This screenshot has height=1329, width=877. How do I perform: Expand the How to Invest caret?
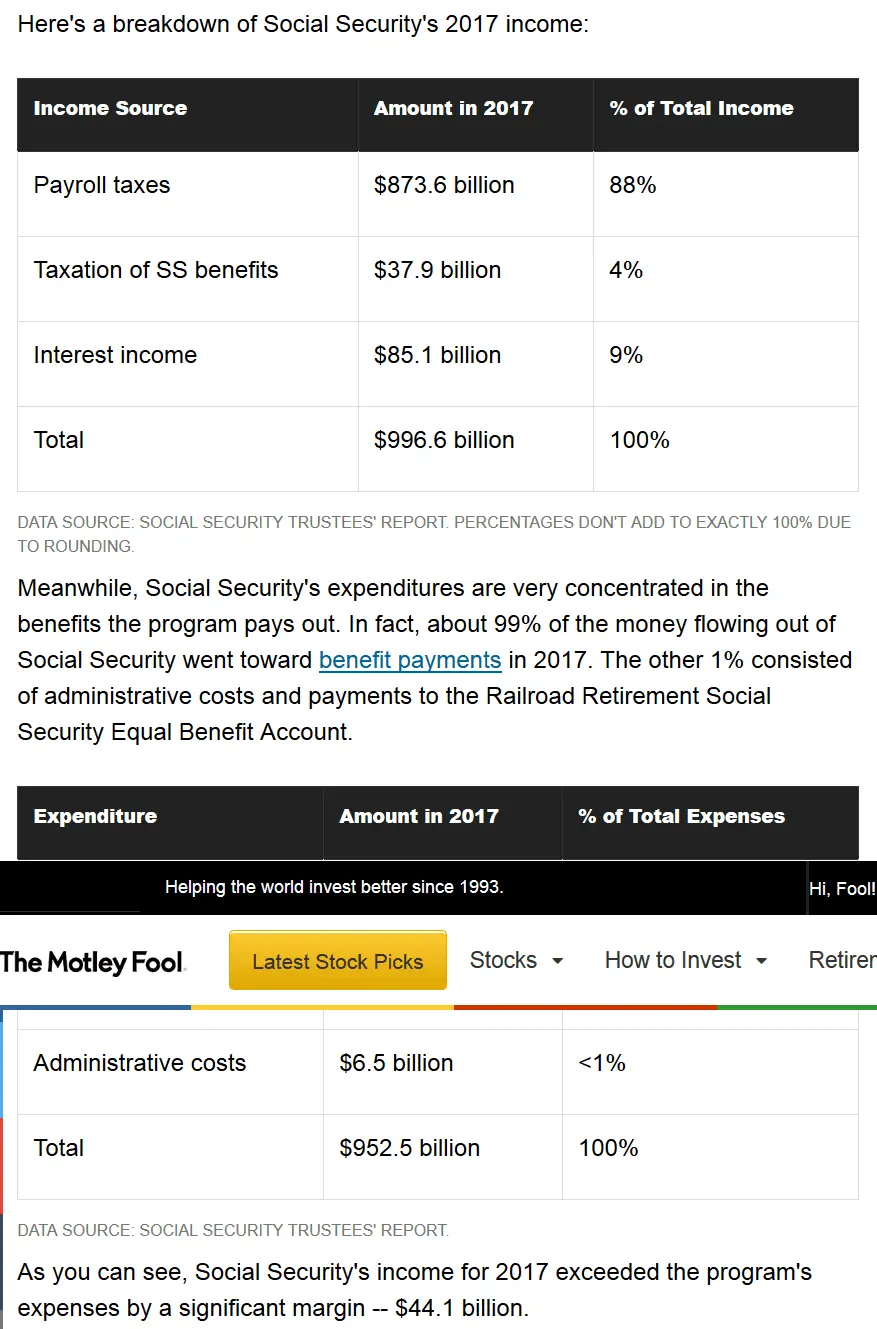tap(761, 961)
